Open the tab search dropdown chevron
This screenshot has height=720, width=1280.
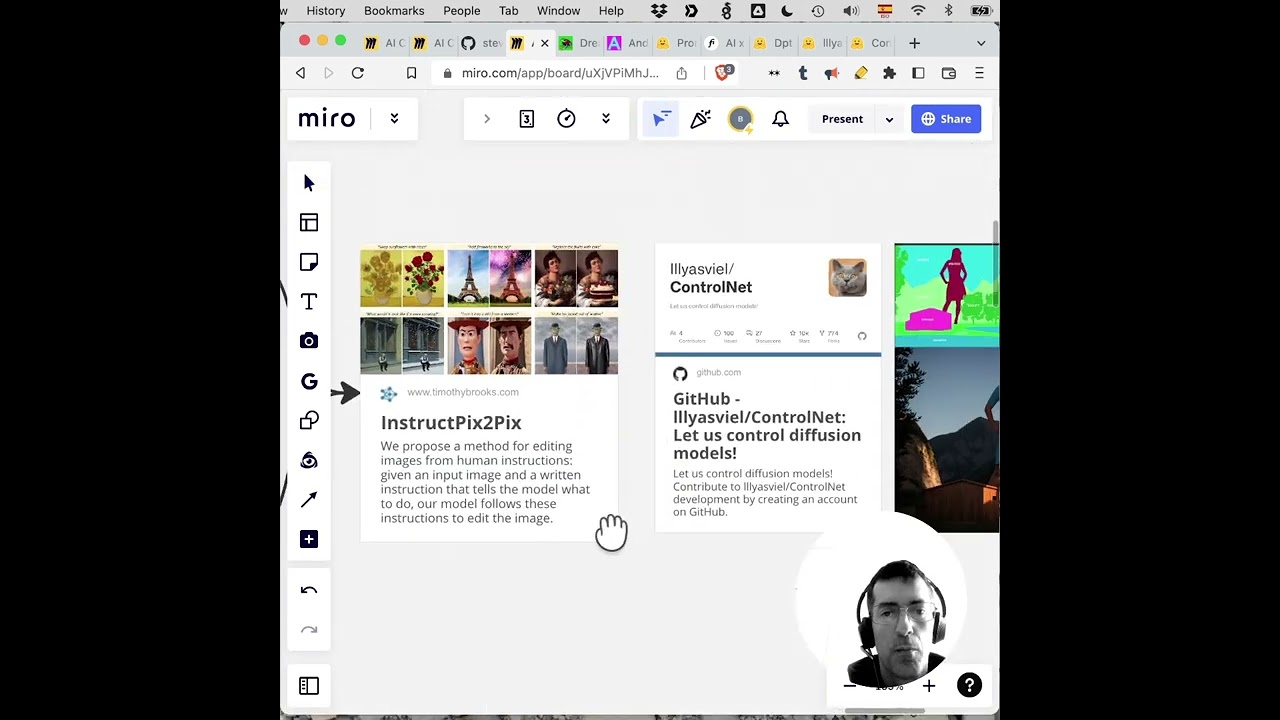pos(981,43)
